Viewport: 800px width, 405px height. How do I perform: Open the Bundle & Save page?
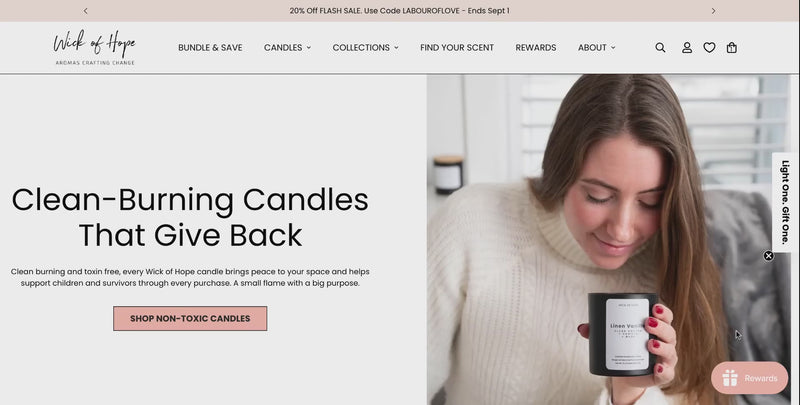[210, 47]
